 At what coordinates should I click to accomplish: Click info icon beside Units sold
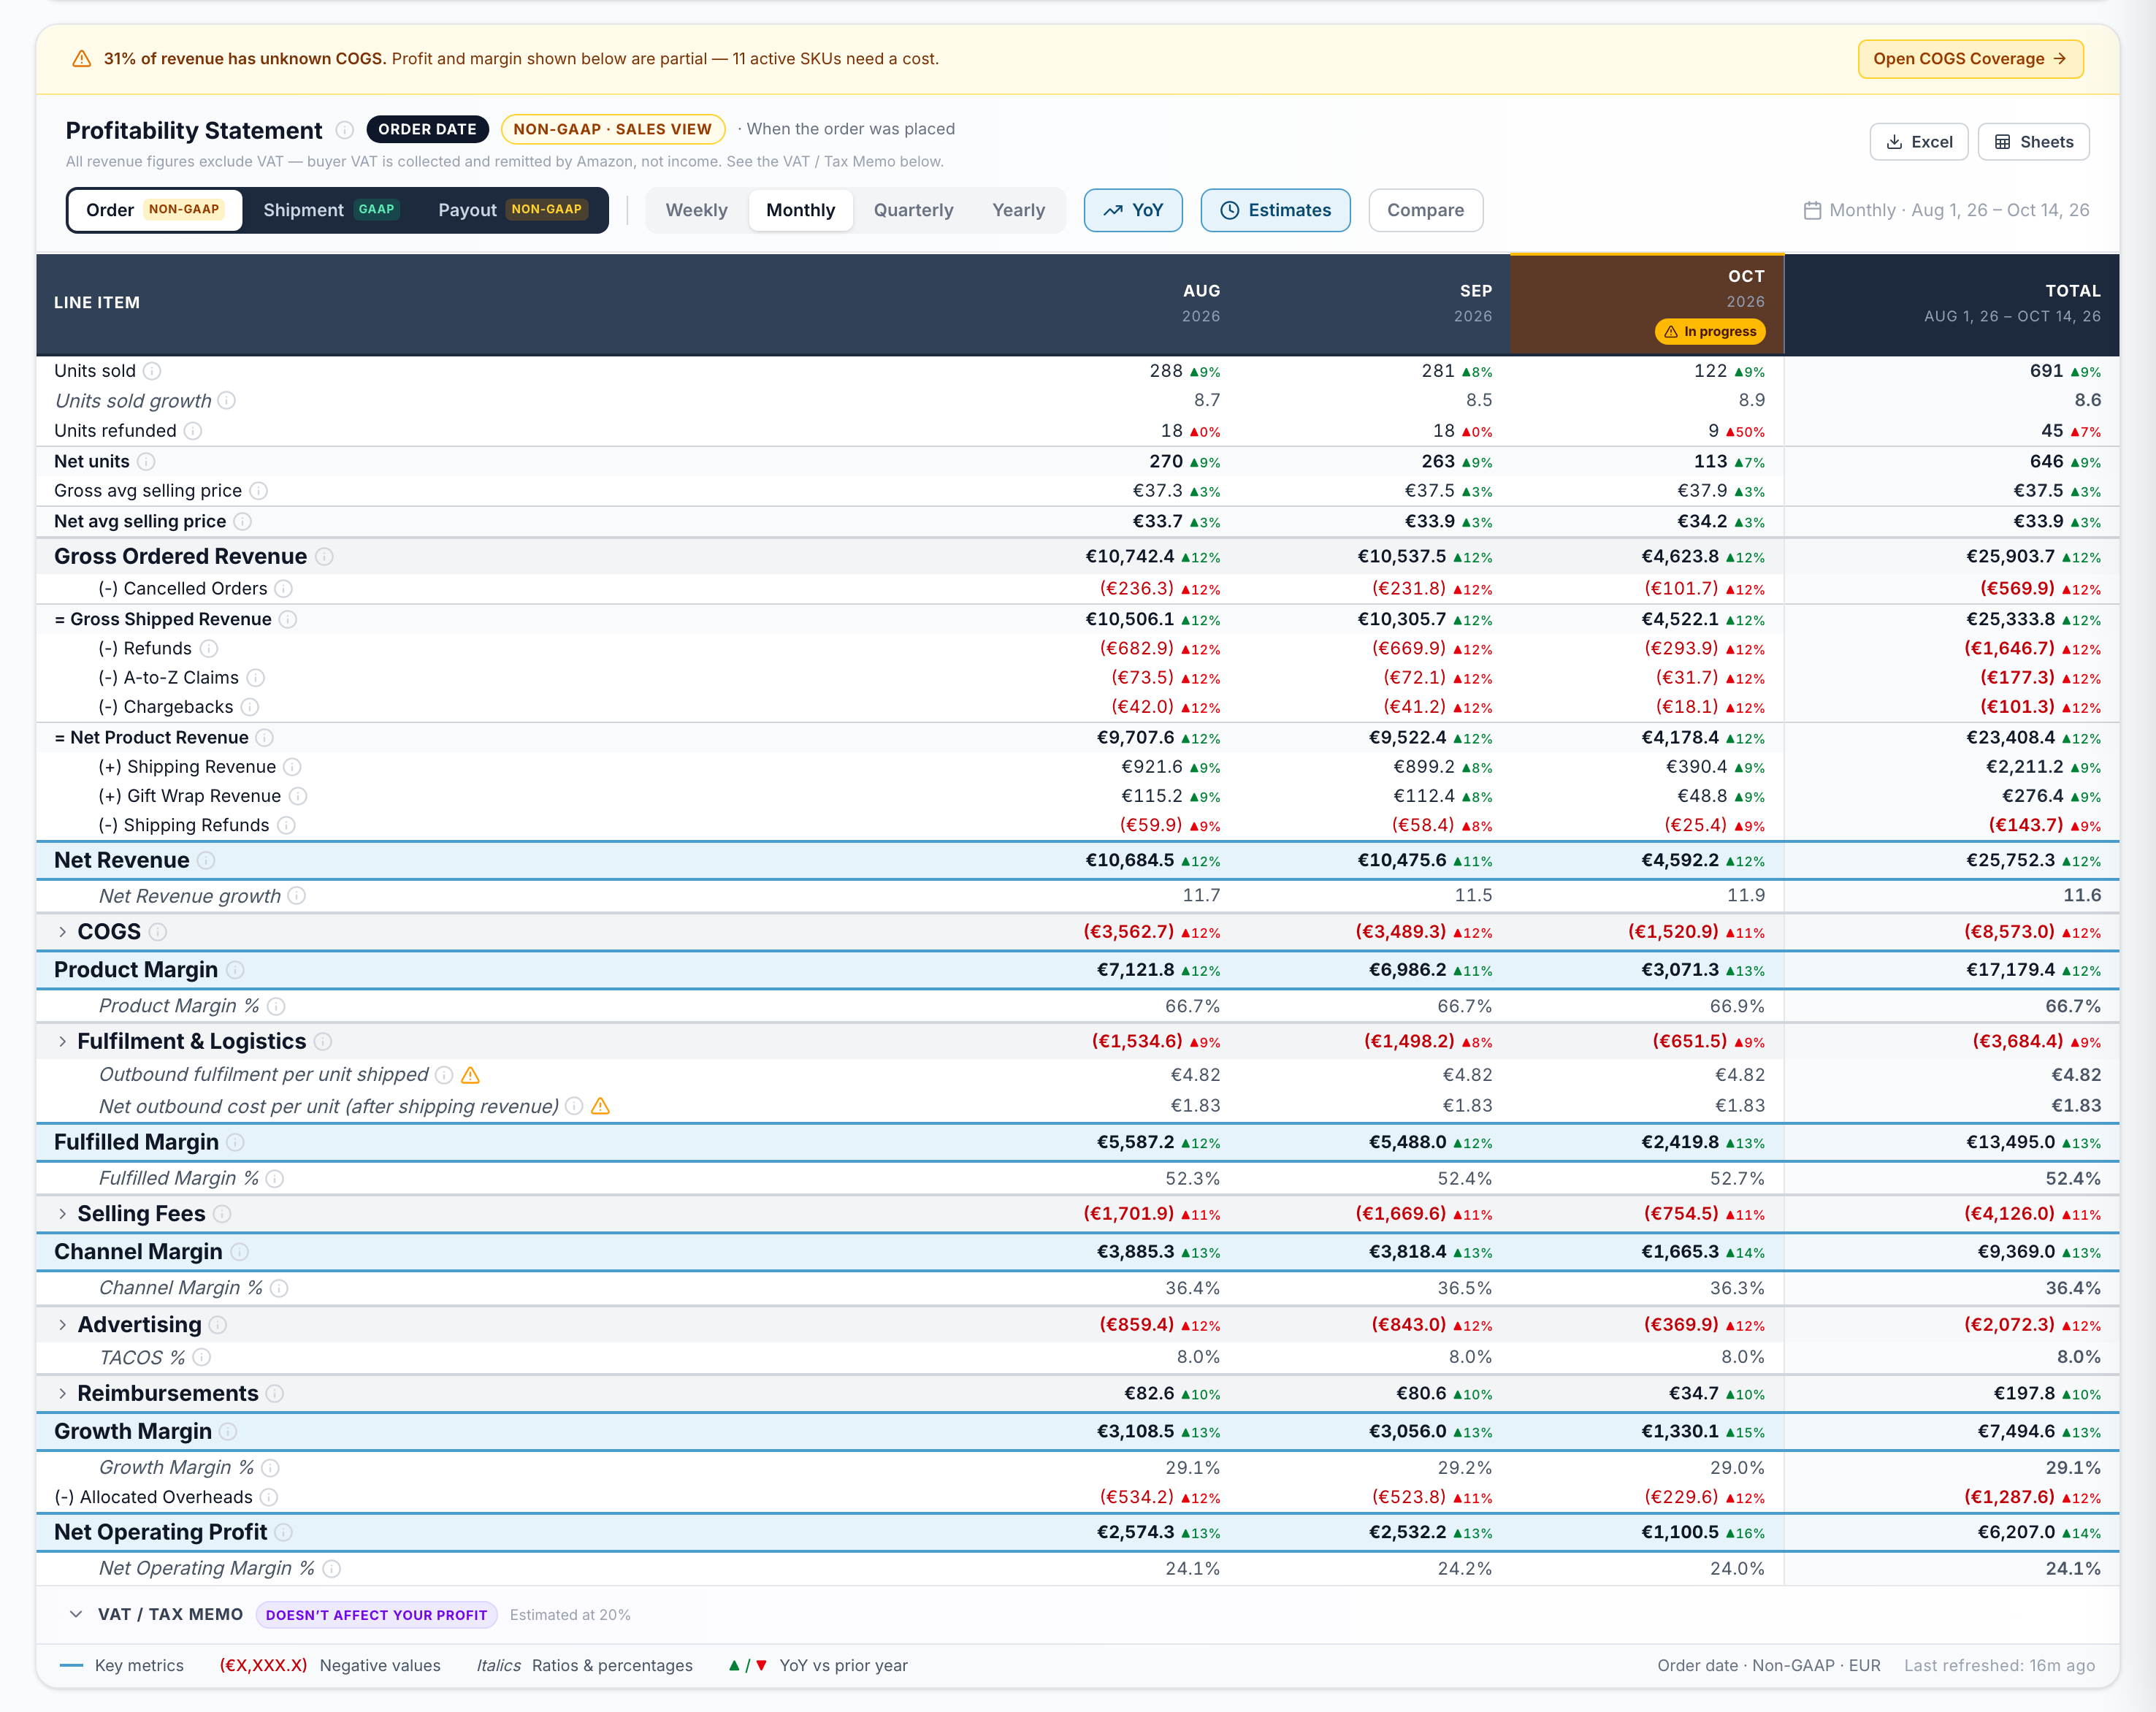(152, 371)
